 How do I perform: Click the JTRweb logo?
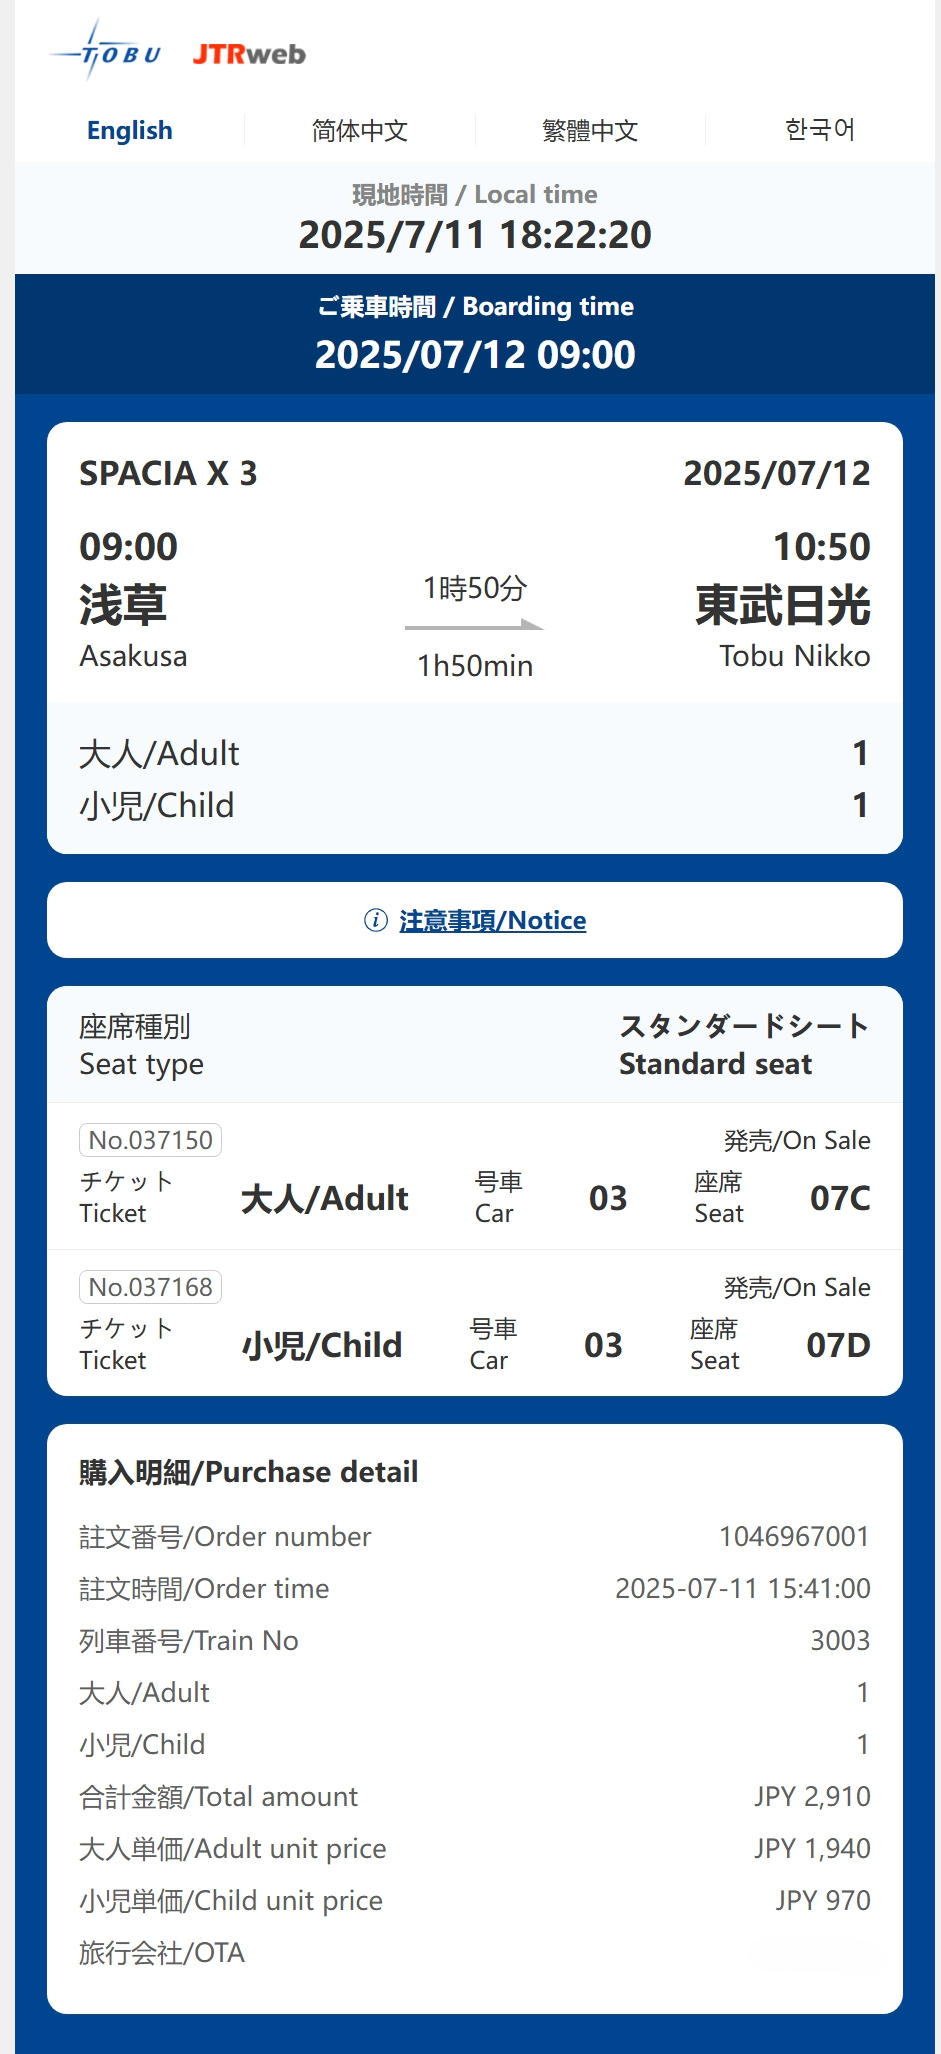point(249,54)
